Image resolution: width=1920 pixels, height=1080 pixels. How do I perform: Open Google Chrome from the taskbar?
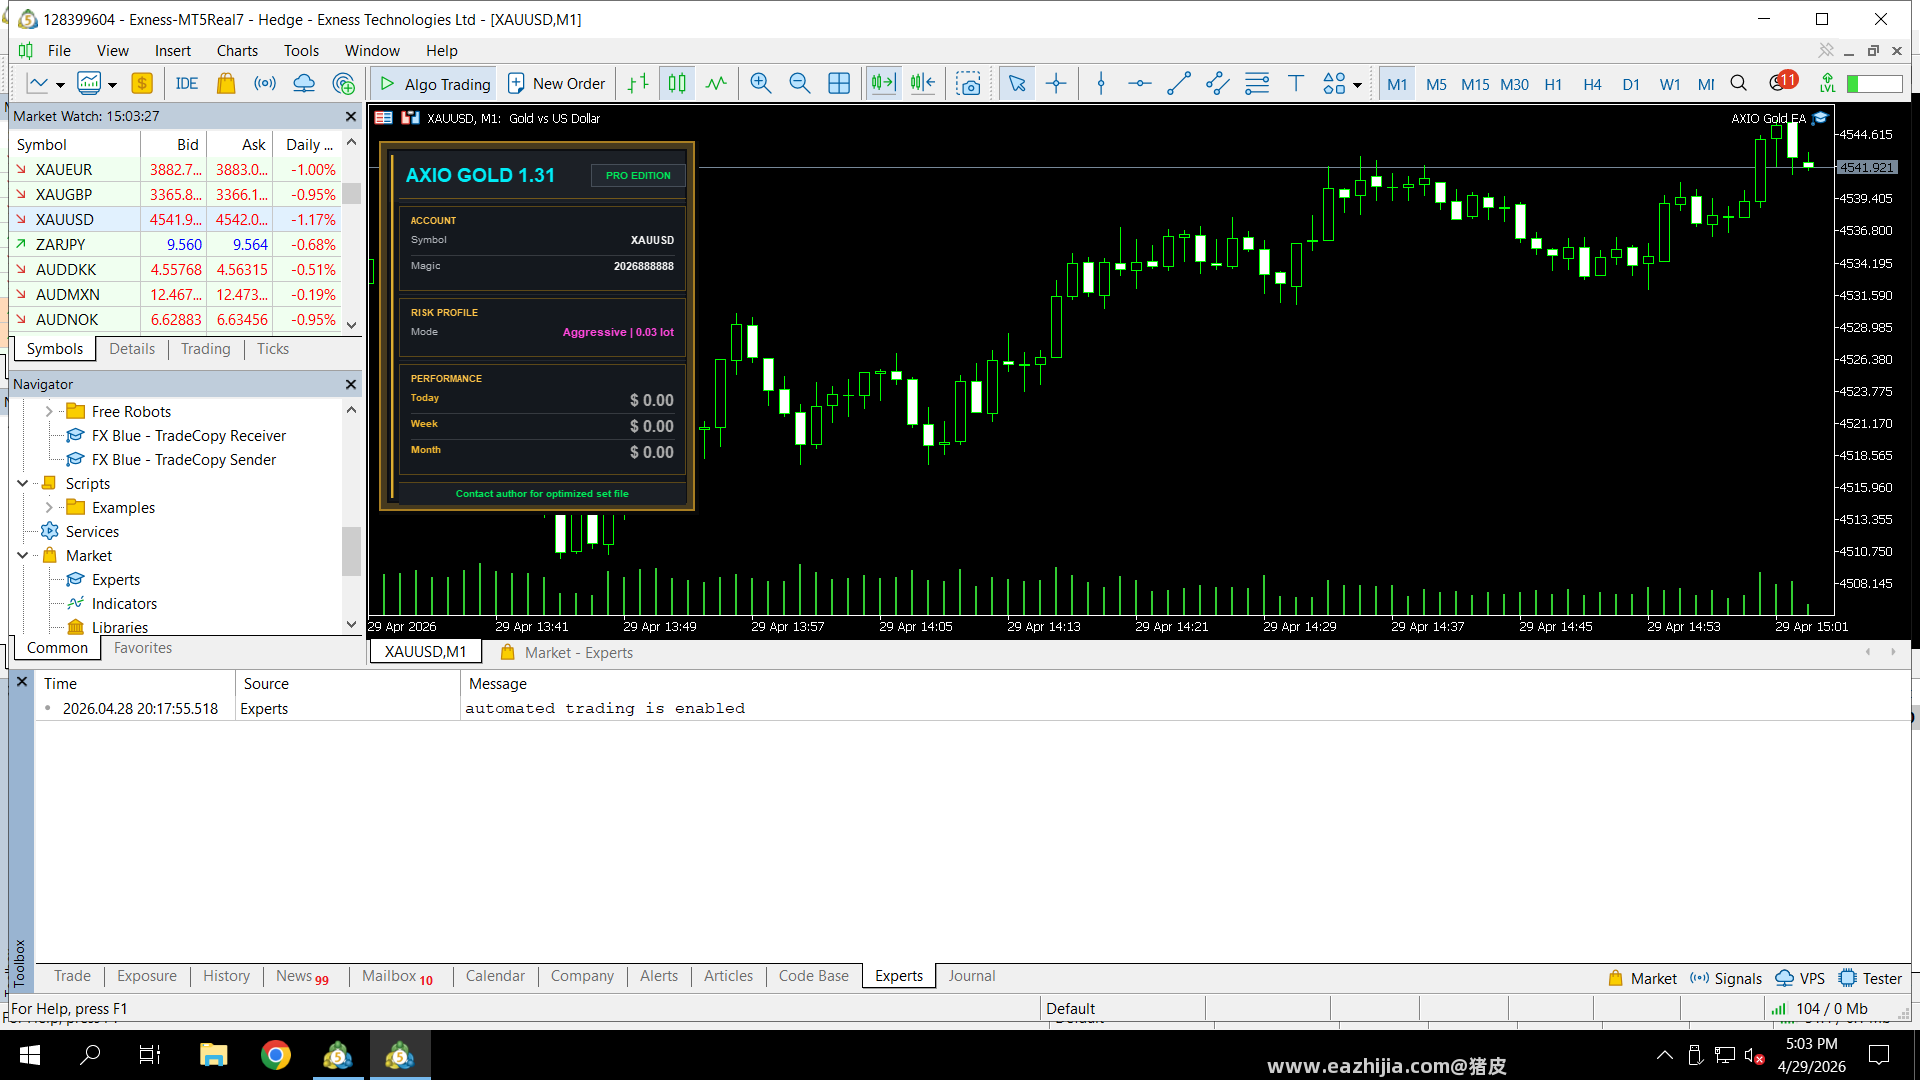click(x=276, y=1055)
